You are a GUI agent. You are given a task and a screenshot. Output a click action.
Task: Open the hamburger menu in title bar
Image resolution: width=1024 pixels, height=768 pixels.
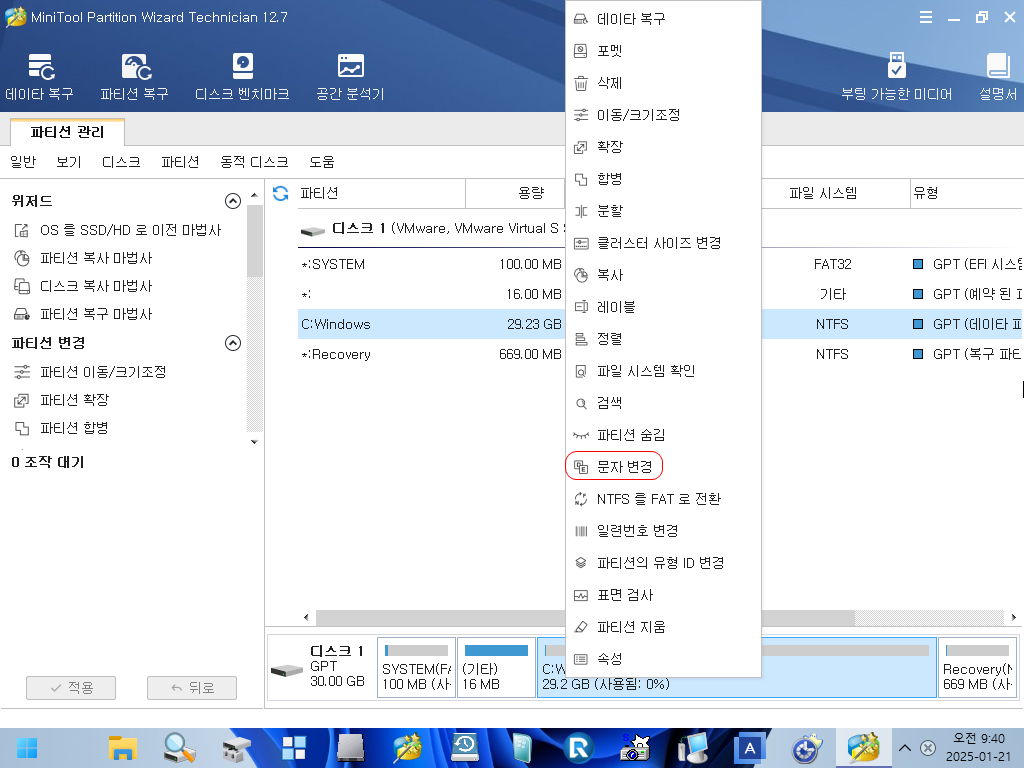925,18
